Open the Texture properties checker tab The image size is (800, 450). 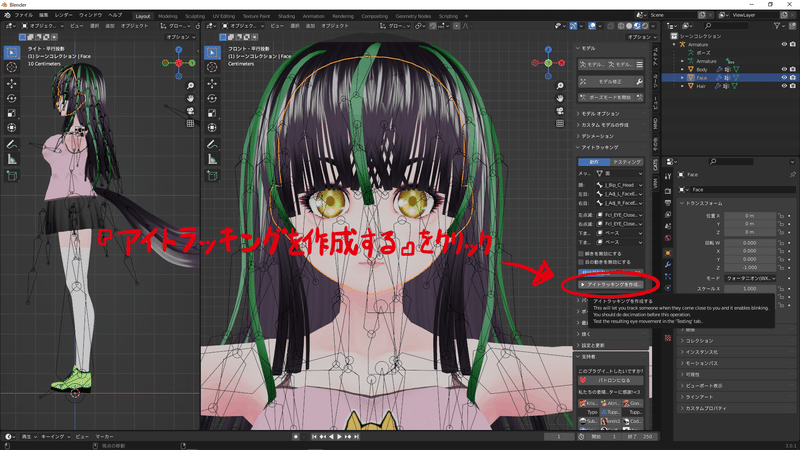[x=668, y=338]
